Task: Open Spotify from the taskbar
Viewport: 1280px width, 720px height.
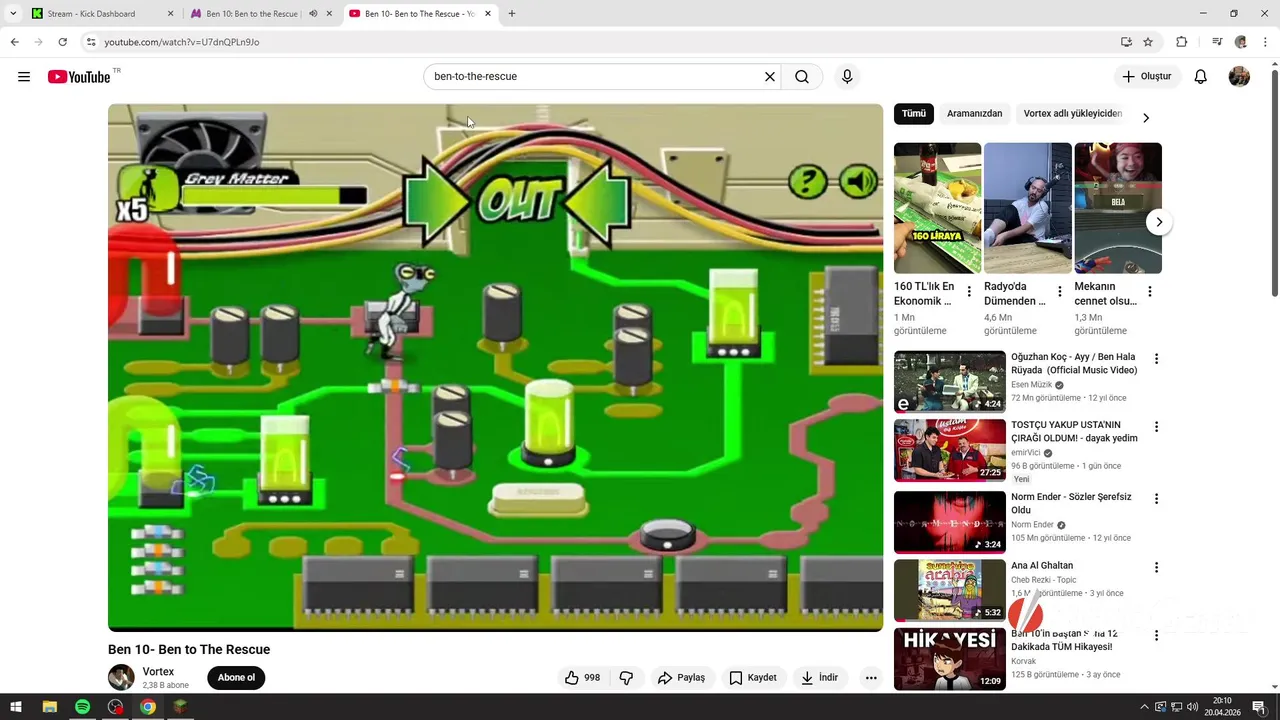Action: click(x=82, y=707)
